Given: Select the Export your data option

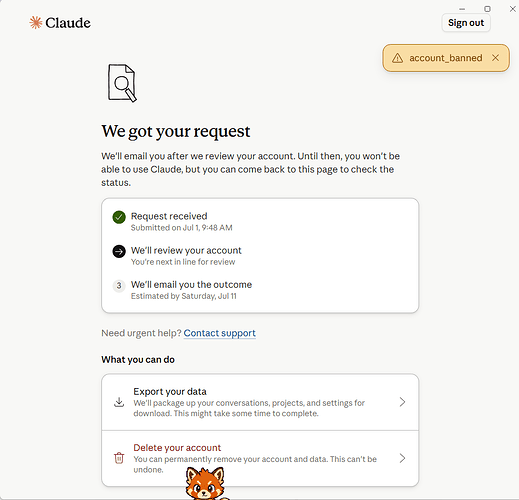Looking at the screenshot, I should [x=260, y=402].
